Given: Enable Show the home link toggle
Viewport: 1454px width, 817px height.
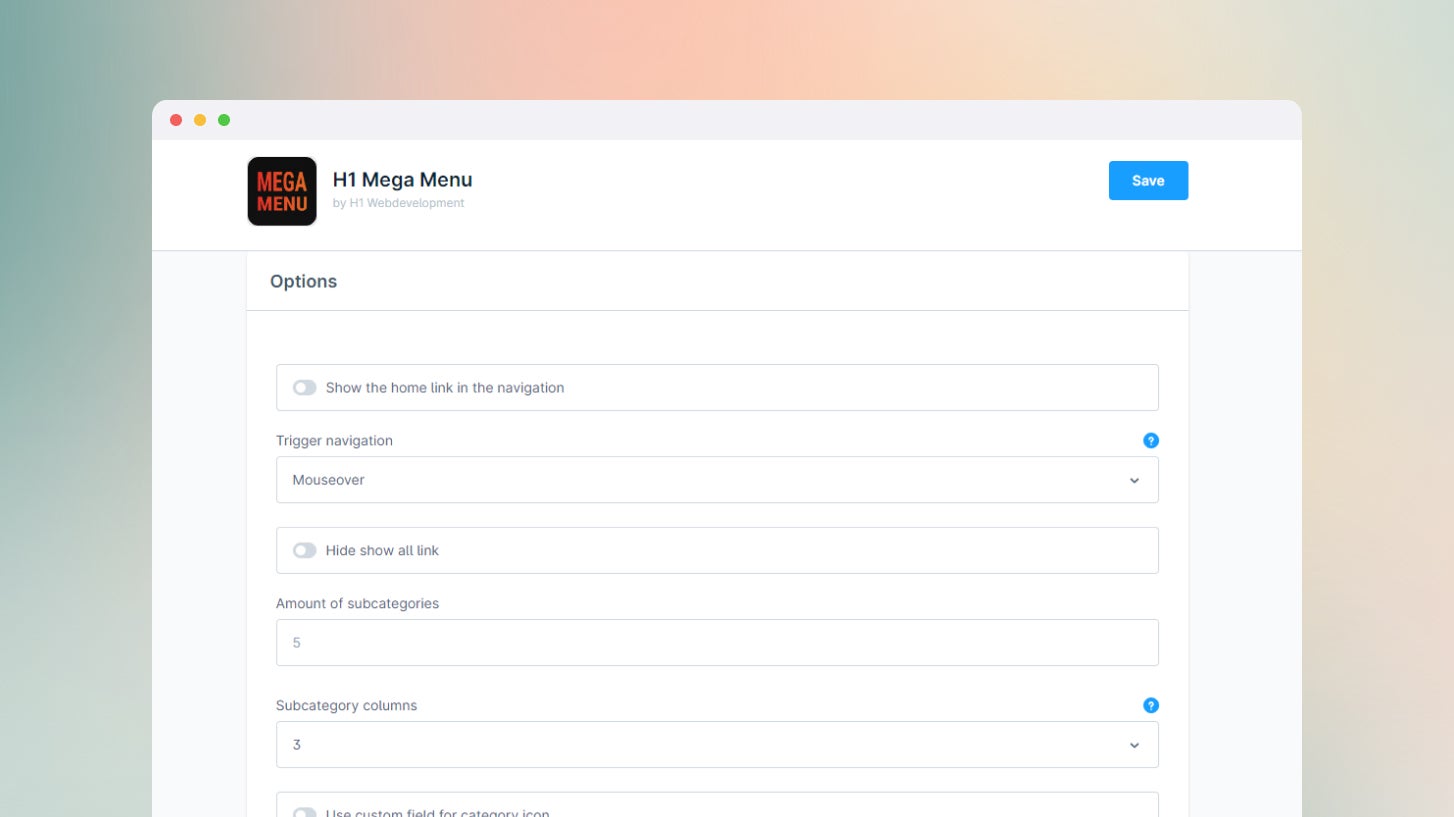Looking at the screenshot, I should (x=304, y=388).
